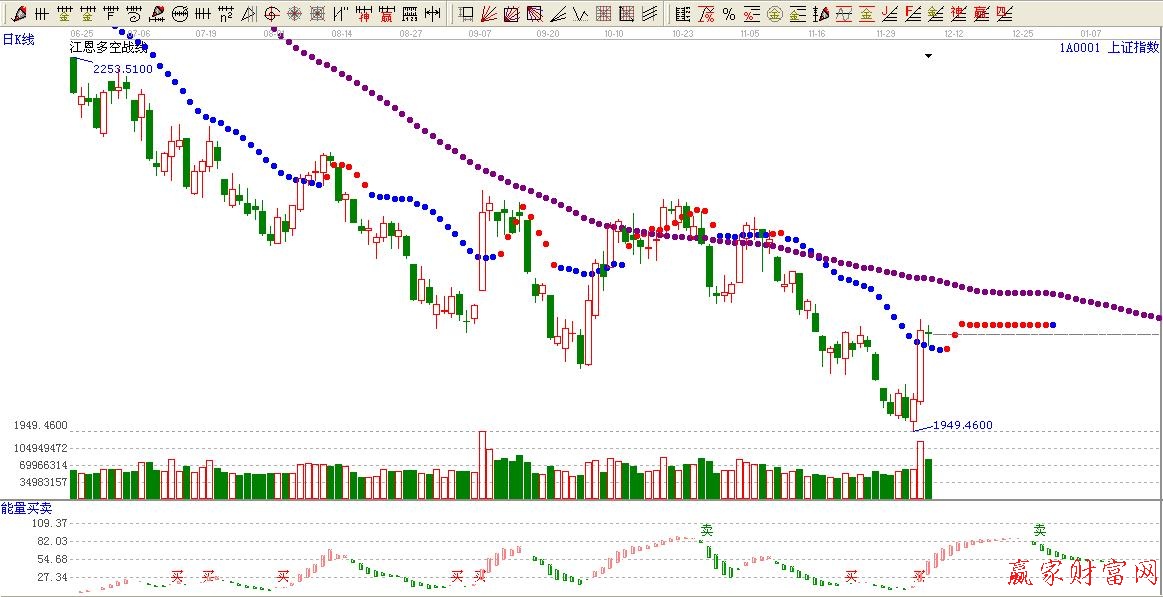Screen dimensions: 1163x597
Task: Select the compass rose wheel tool
Action: tap(295, 14)
